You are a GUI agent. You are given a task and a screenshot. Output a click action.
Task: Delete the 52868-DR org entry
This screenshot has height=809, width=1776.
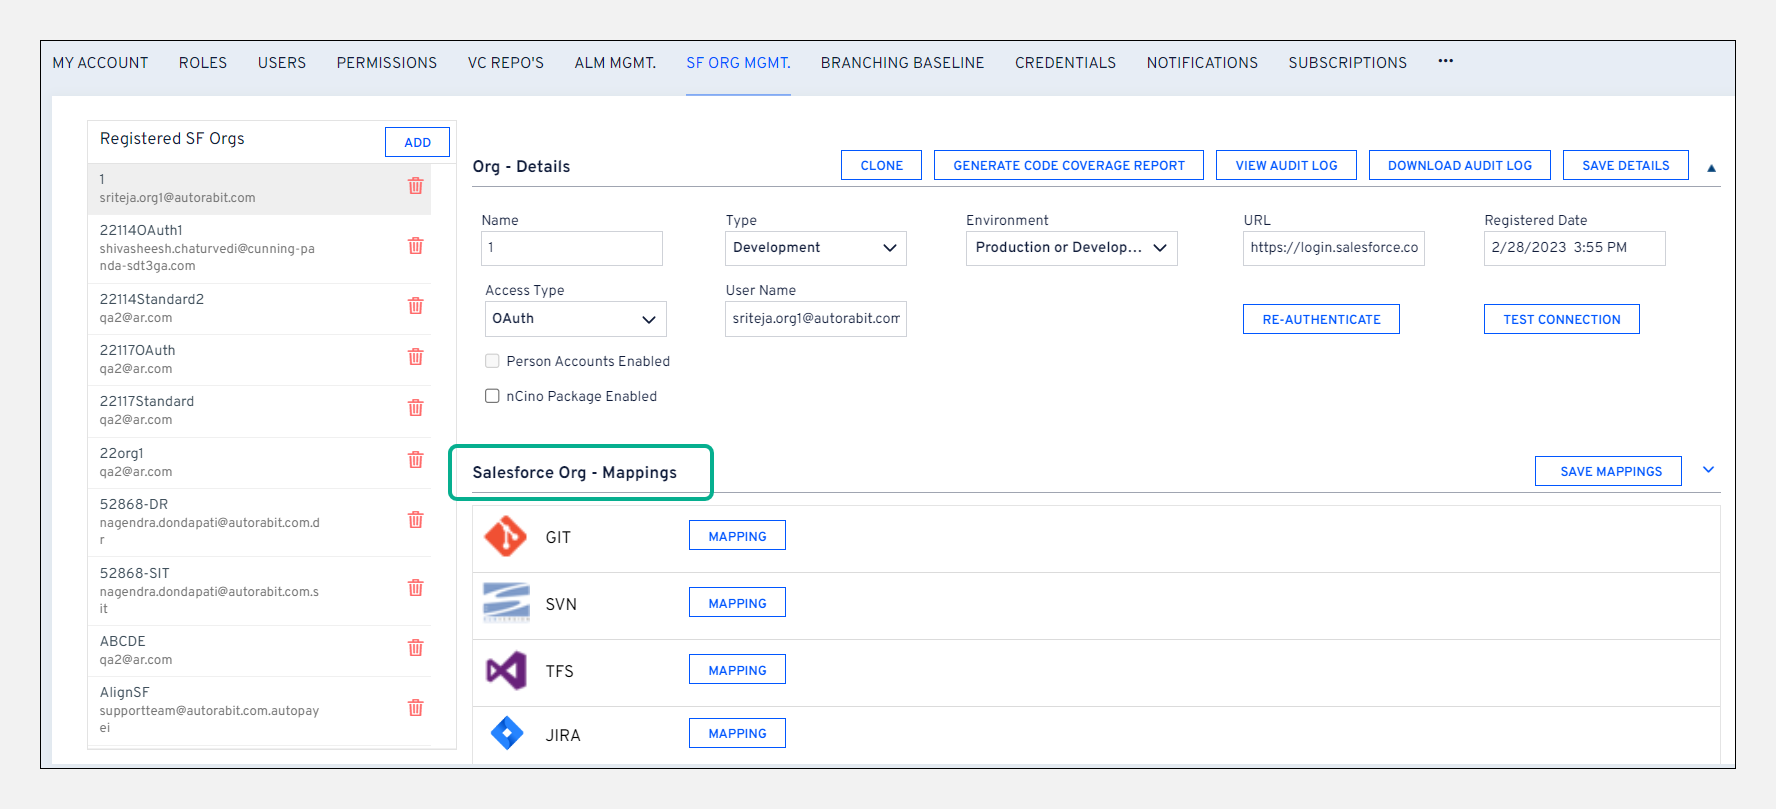click(415, 520)
